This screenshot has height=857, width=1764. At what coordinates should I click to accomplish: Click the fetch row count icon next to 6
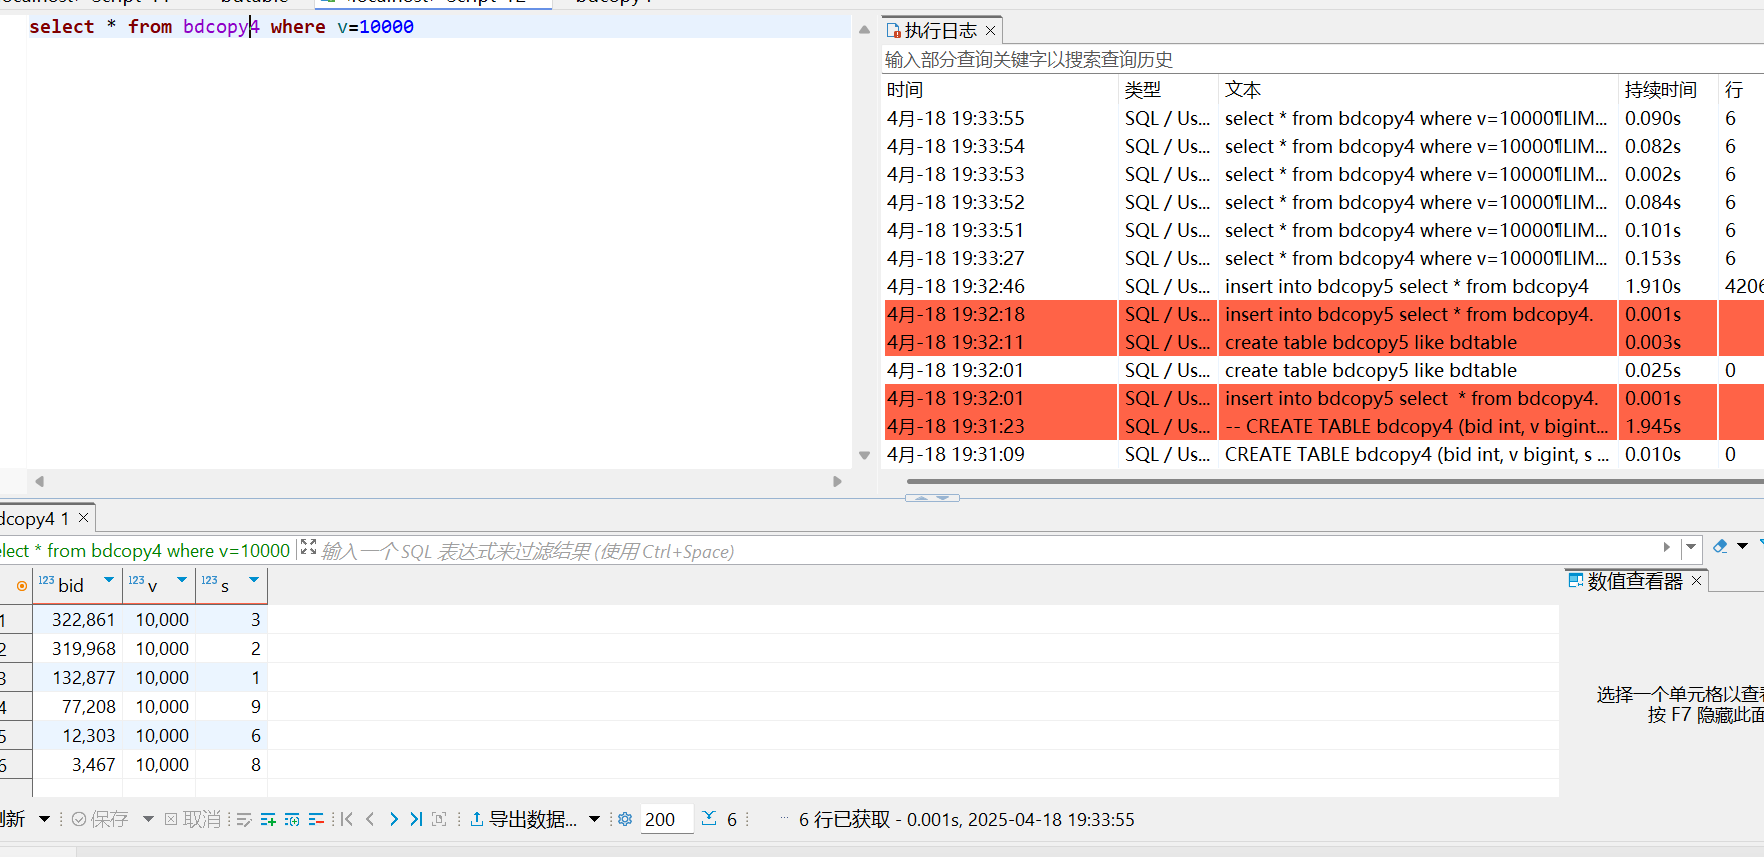tap(709, 819)
